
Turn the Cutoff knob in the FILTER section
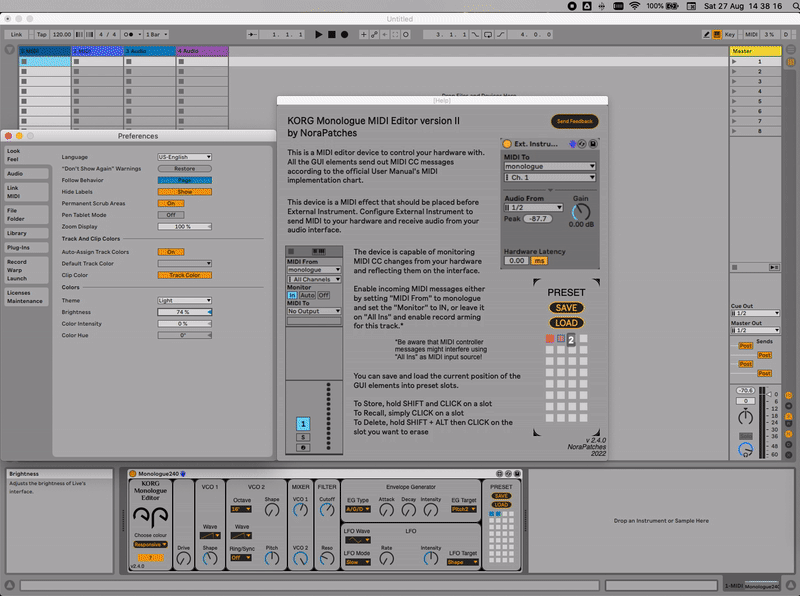tap(327, 510)
